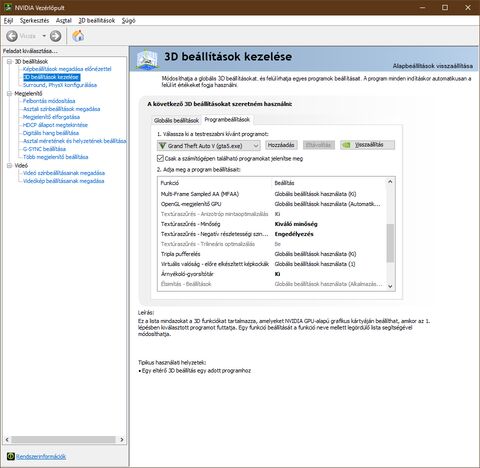The width and height of the screenshot is (480, 468).
Task: Select the 'Textúraszűrés - Minőség' row
Action: tap(272, 224)
